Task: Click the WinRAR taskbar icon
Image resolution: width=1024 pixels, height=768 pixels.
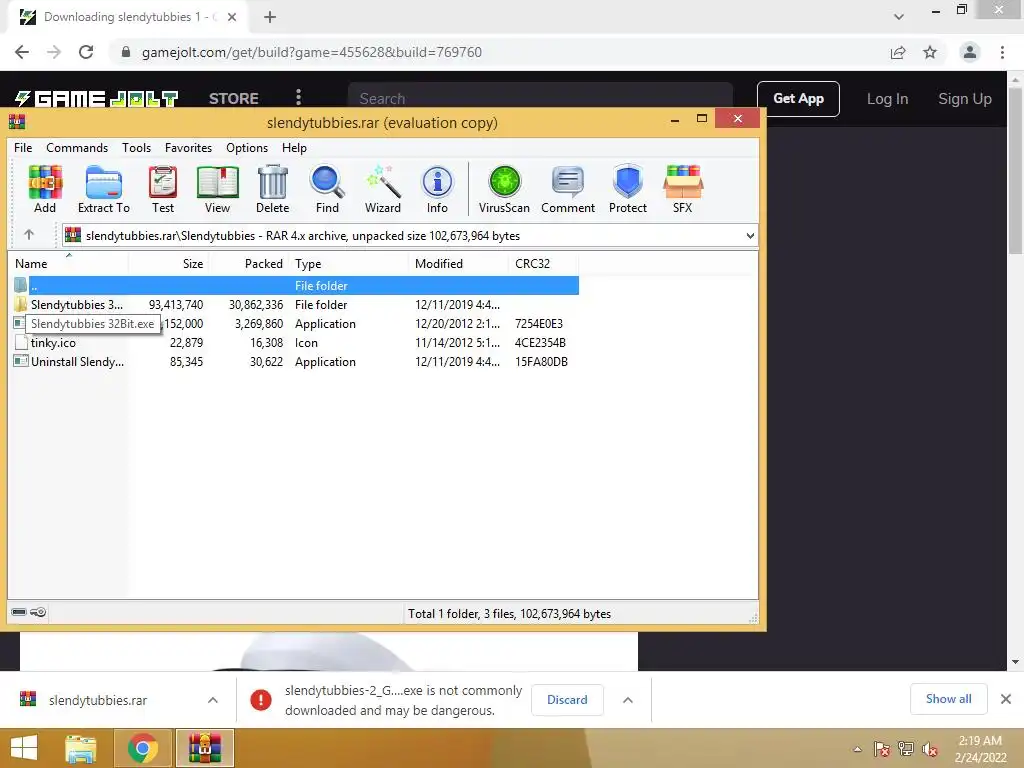Action: tap(205, 748)
